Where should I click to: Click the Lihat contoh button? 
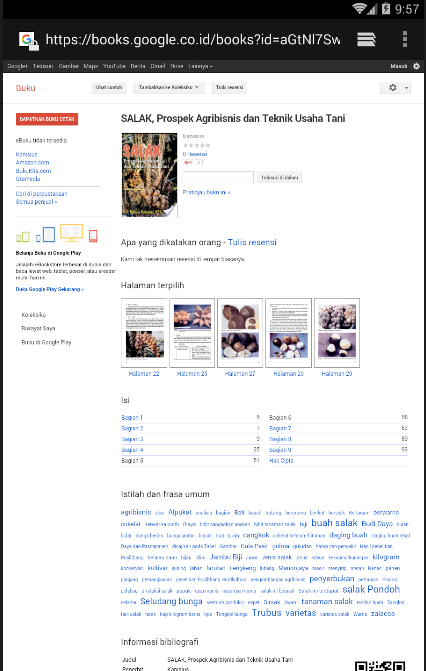(109, 87)
